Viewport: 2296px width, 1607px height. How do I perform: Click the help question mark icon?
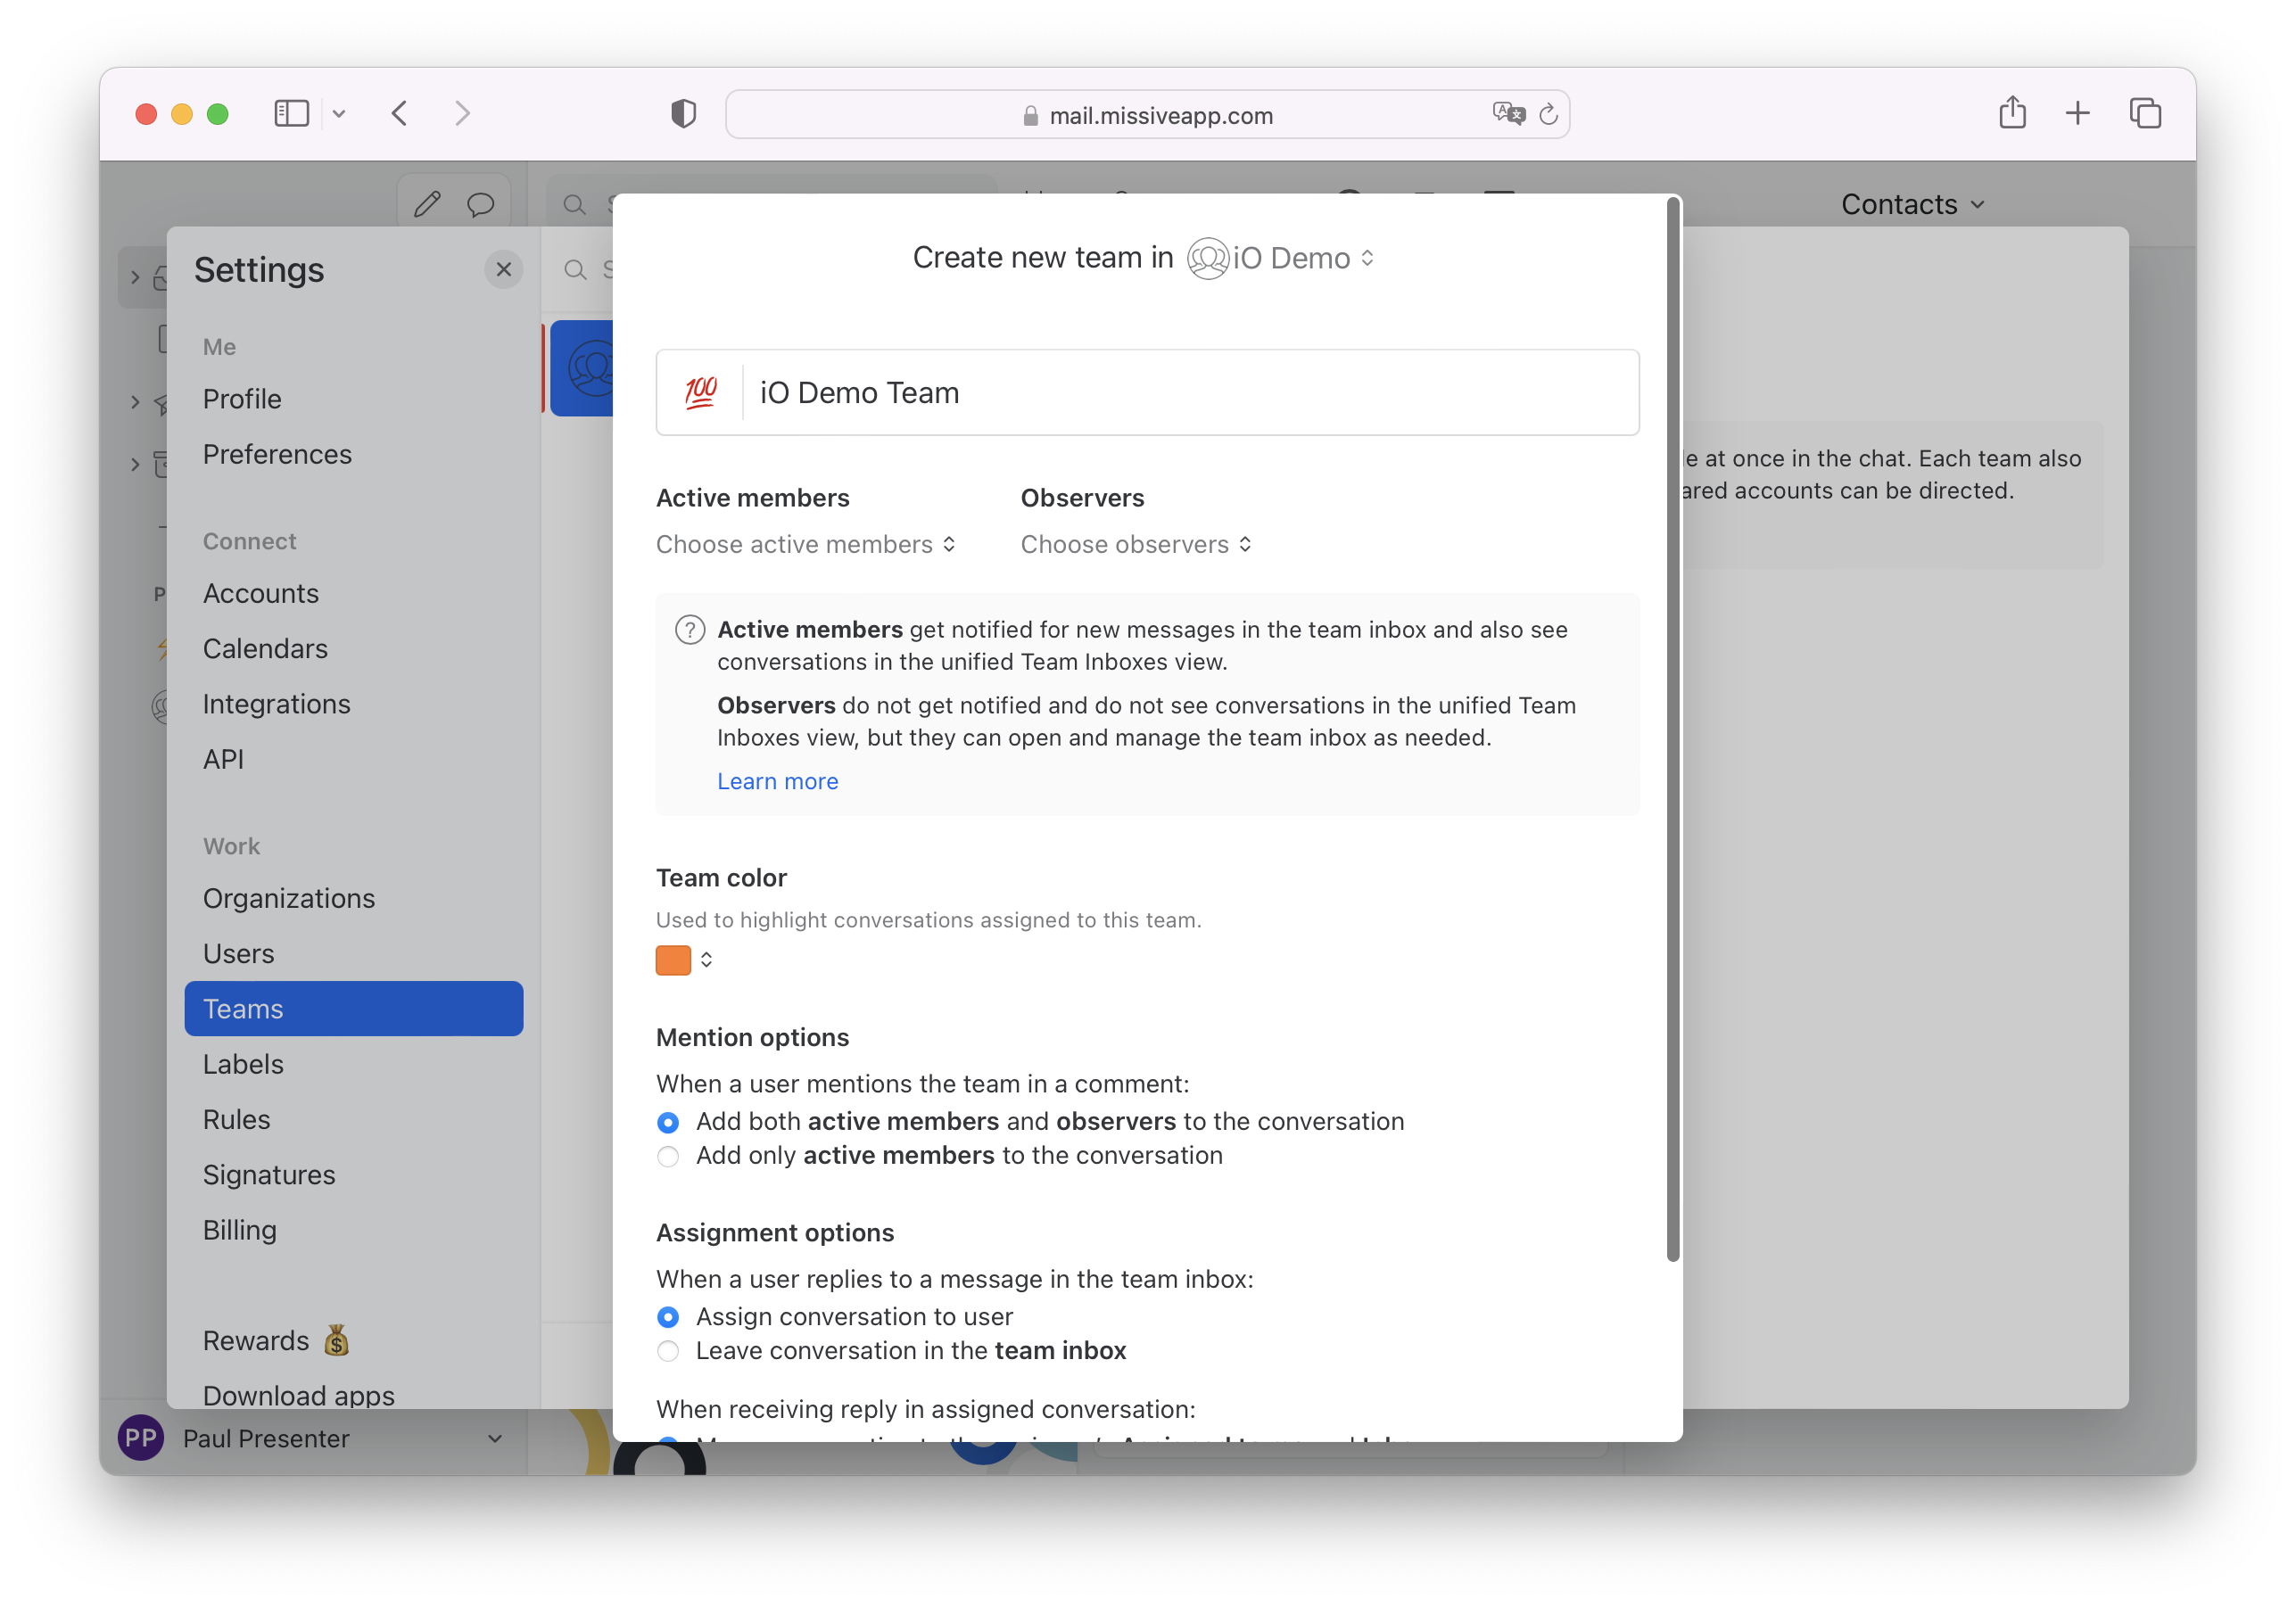pyautogui.click(x=690, y=630)
